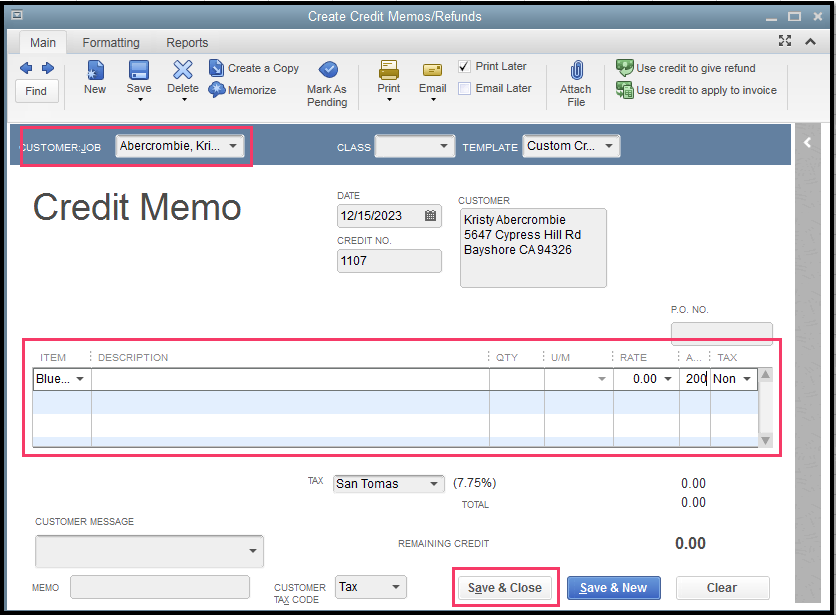Click the Qty cell in first row
This screenshot has height=615, width=836.
click(517, 379)
